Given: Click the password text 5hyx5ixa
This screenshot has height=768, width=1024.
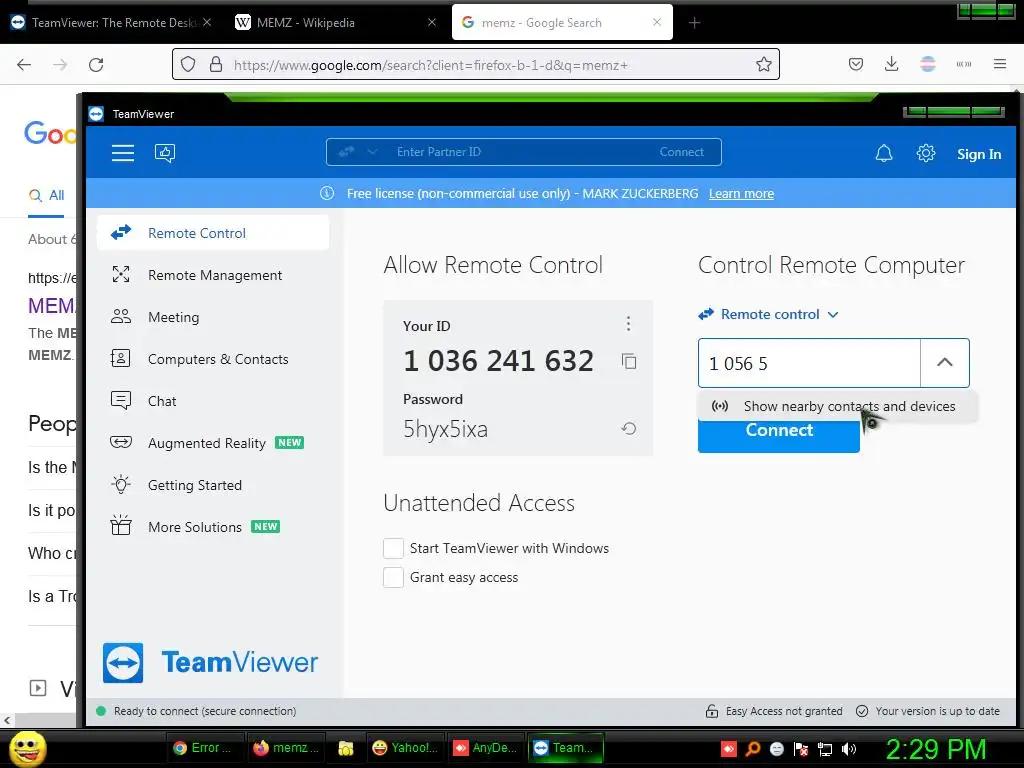Looking at the screenshot, I should click(445, 429).
